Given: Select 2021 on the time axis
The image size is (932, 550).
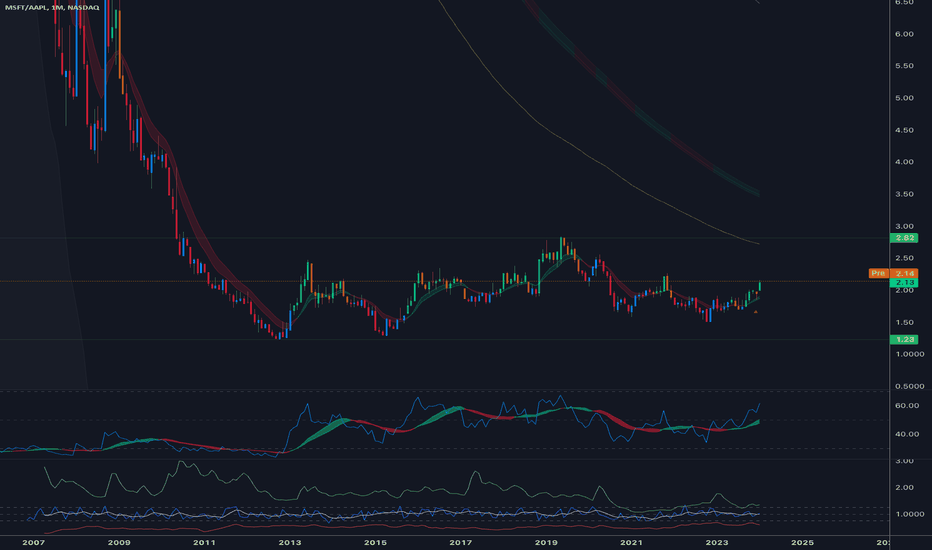Looking at the screenshot, I should 631,542.
